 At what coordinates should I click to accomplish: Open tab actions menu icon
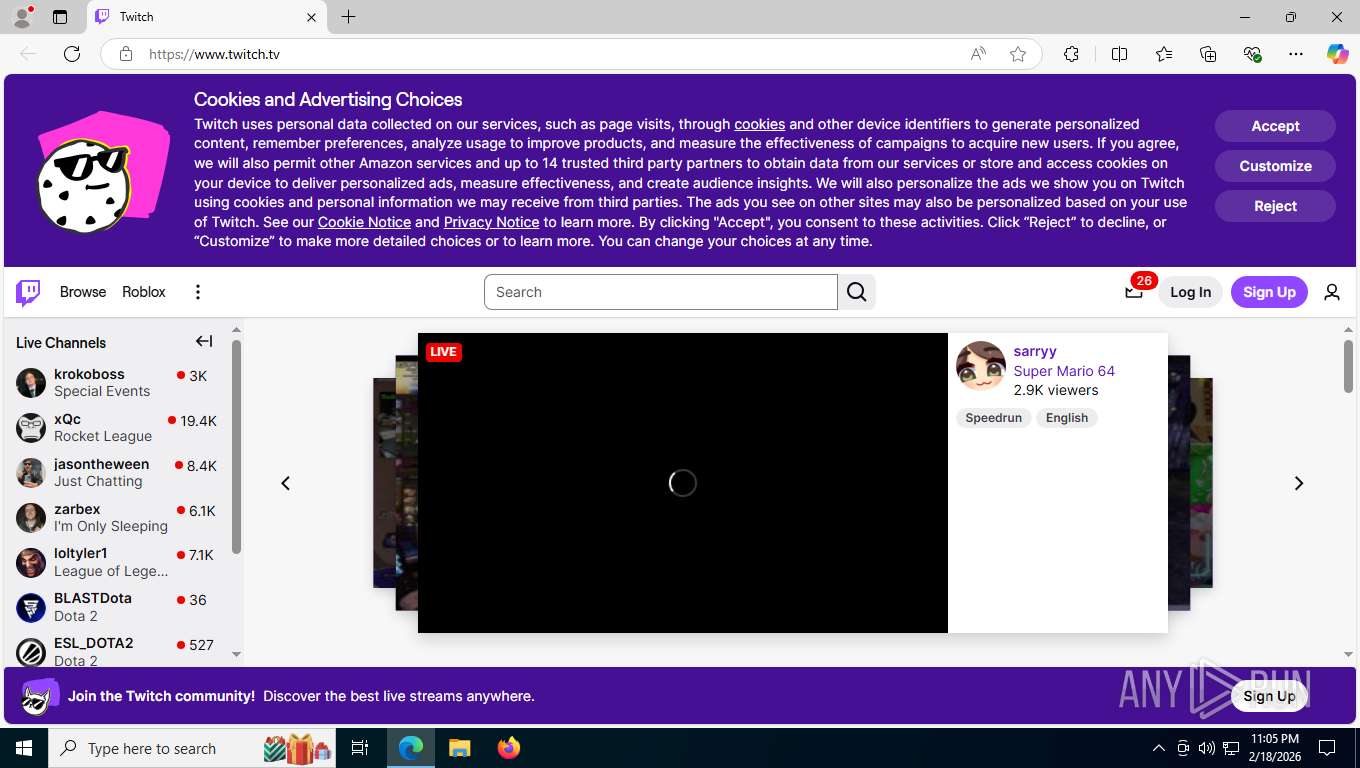coord(60,17)
